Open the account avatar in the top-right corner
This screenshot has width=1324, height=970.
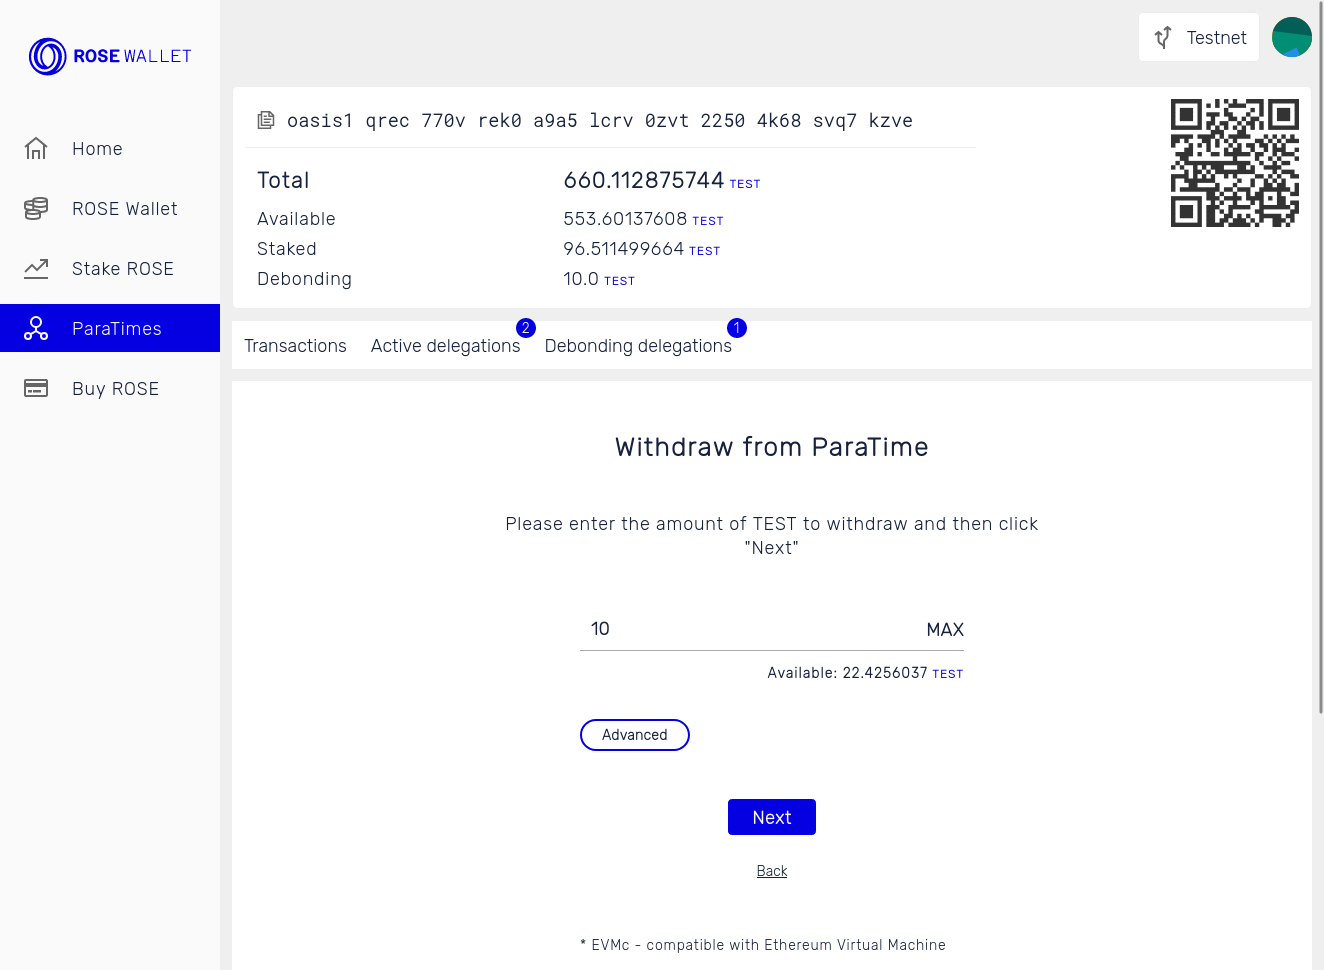pos(1291,37)
